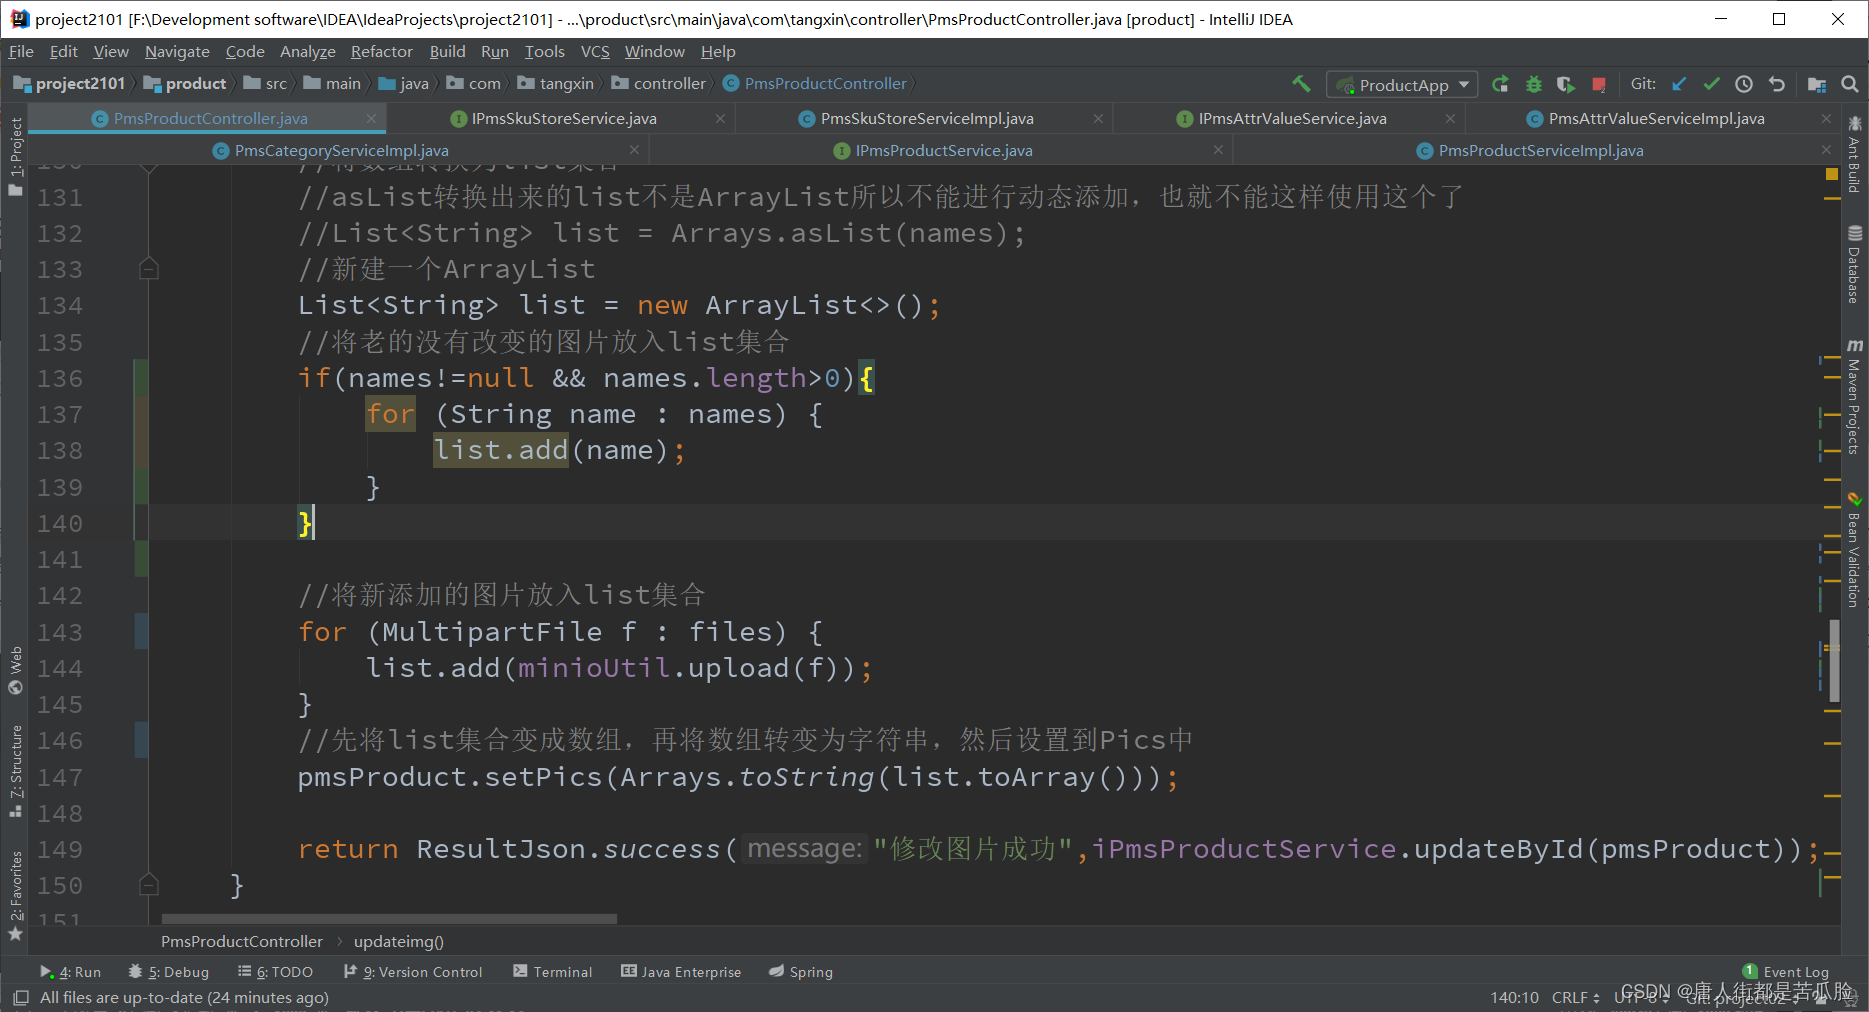This screenshot has height=1012, width=1869.
Task: Click tangxin package breadcrumb
Action: 556,83
